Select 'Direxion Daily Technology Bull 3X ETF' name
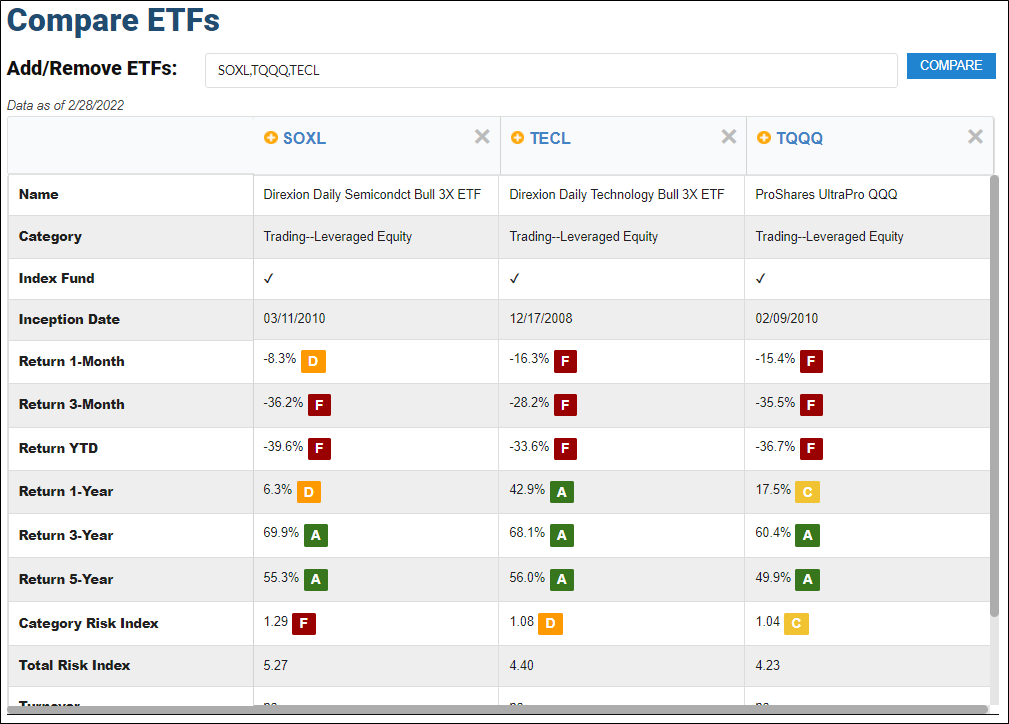The image size is (1009, 724). (616, 194)
